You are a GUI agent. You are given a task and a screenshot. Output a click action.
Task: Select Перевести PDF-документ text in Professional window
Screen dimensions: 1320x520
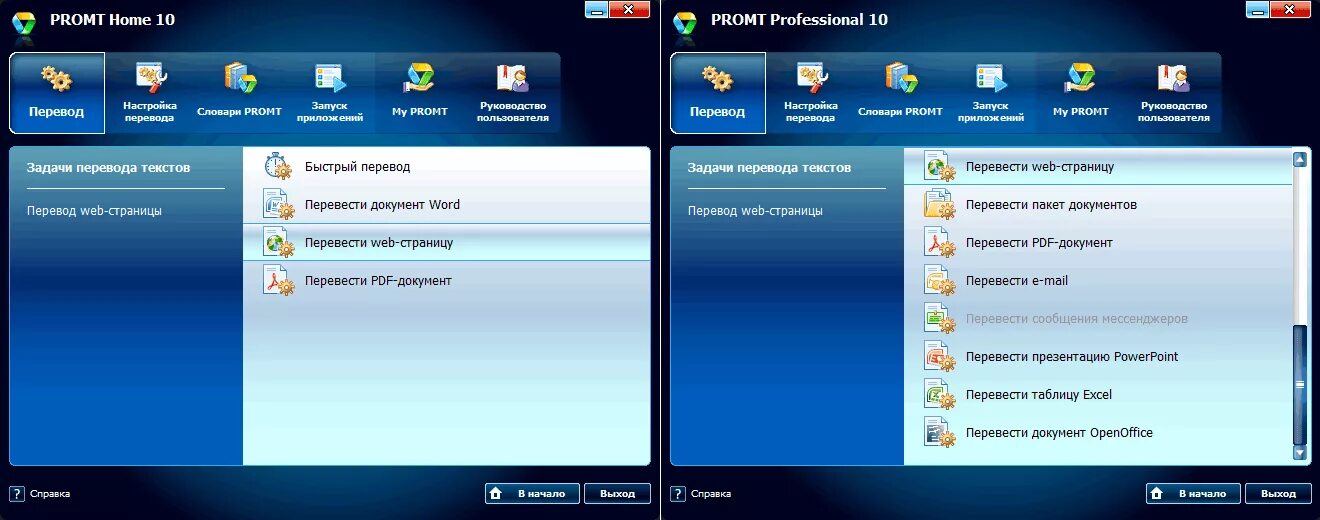pyautogui.click(x=1039, y=243)
